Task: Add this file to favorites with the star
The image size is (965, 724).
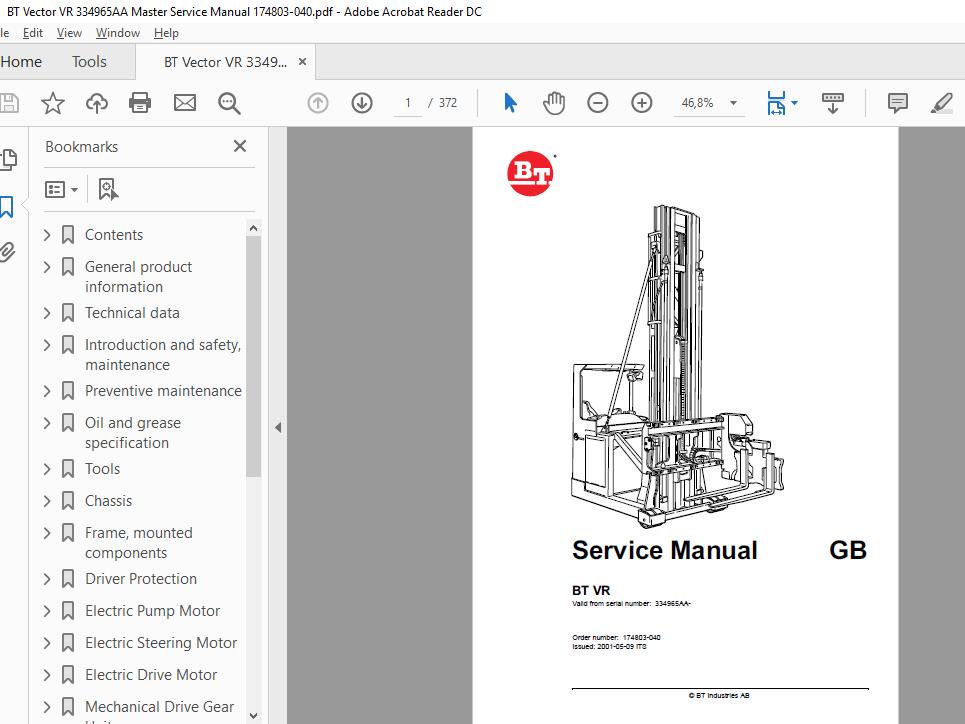Action: click(53, 102)
